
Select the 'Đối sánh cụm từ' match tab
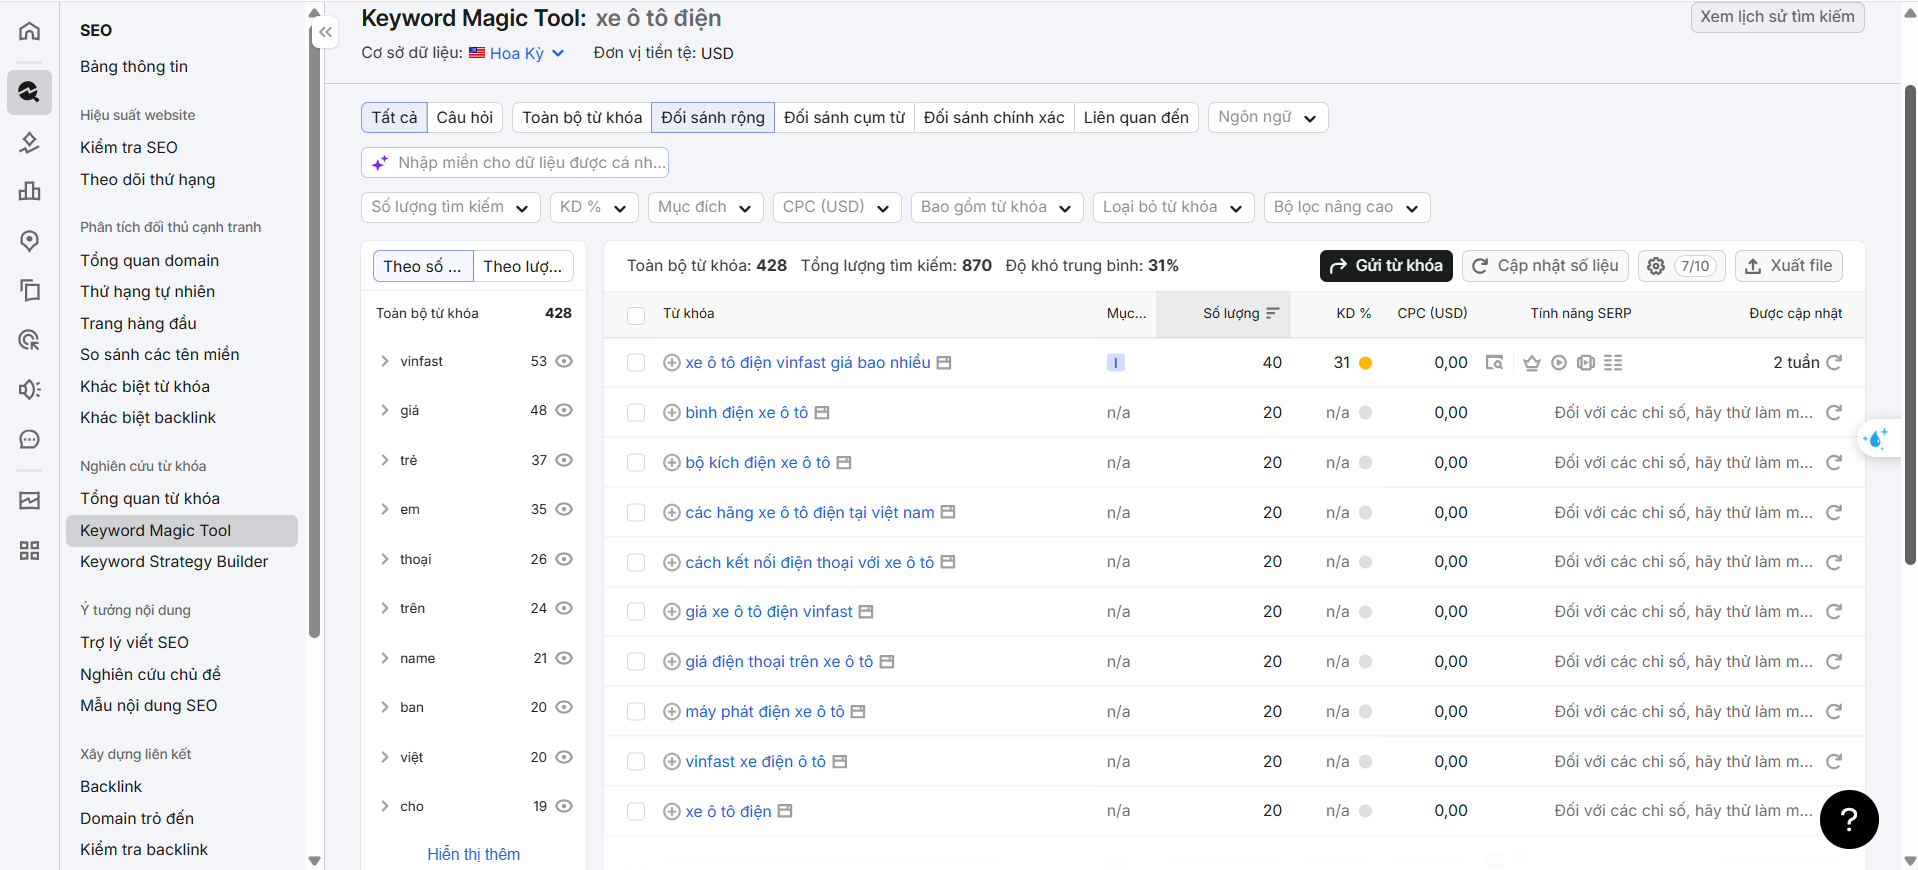tap(844, 118)
